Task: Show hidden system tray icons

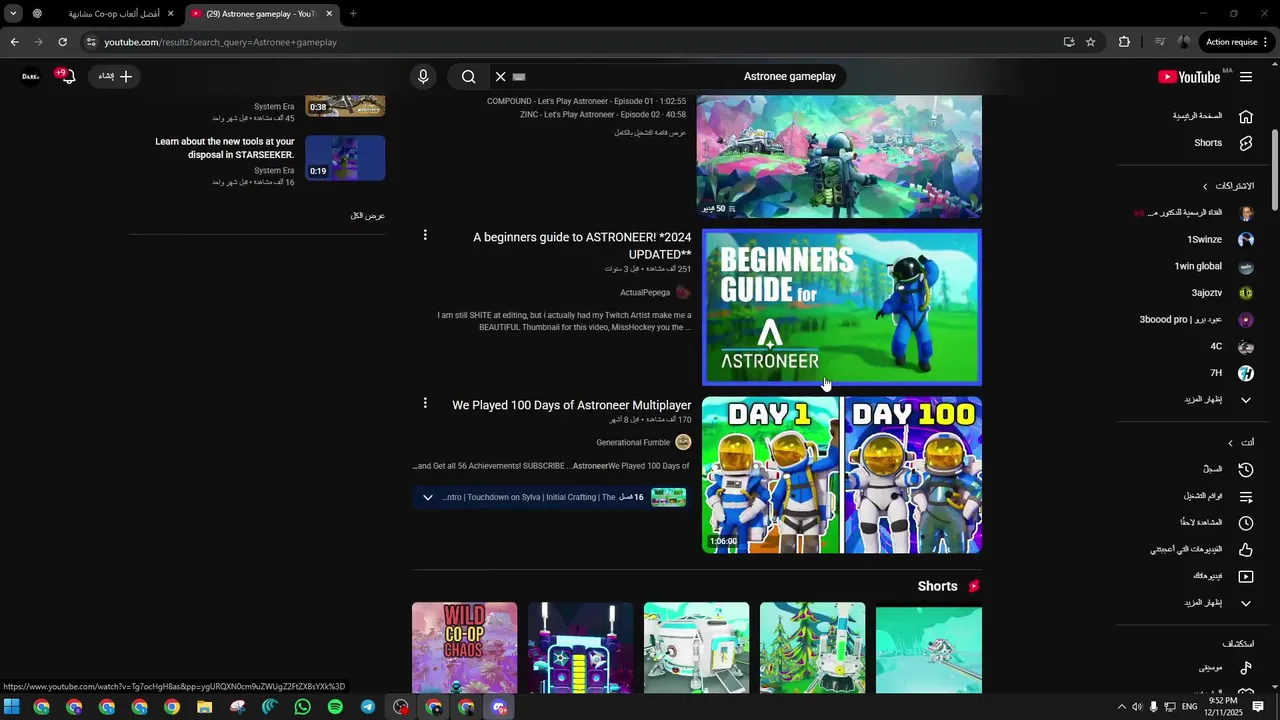Action: point(1121,707)
